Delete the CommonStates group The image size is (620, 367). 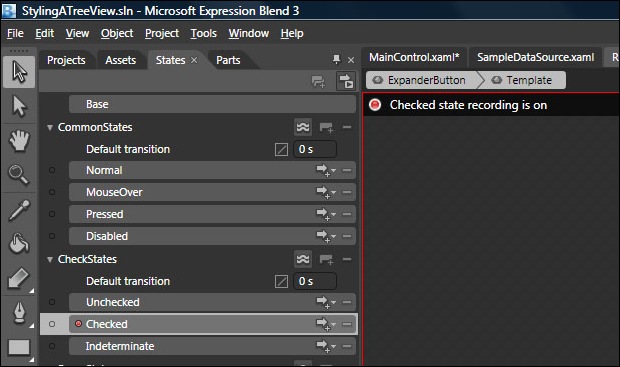(347, 127)
